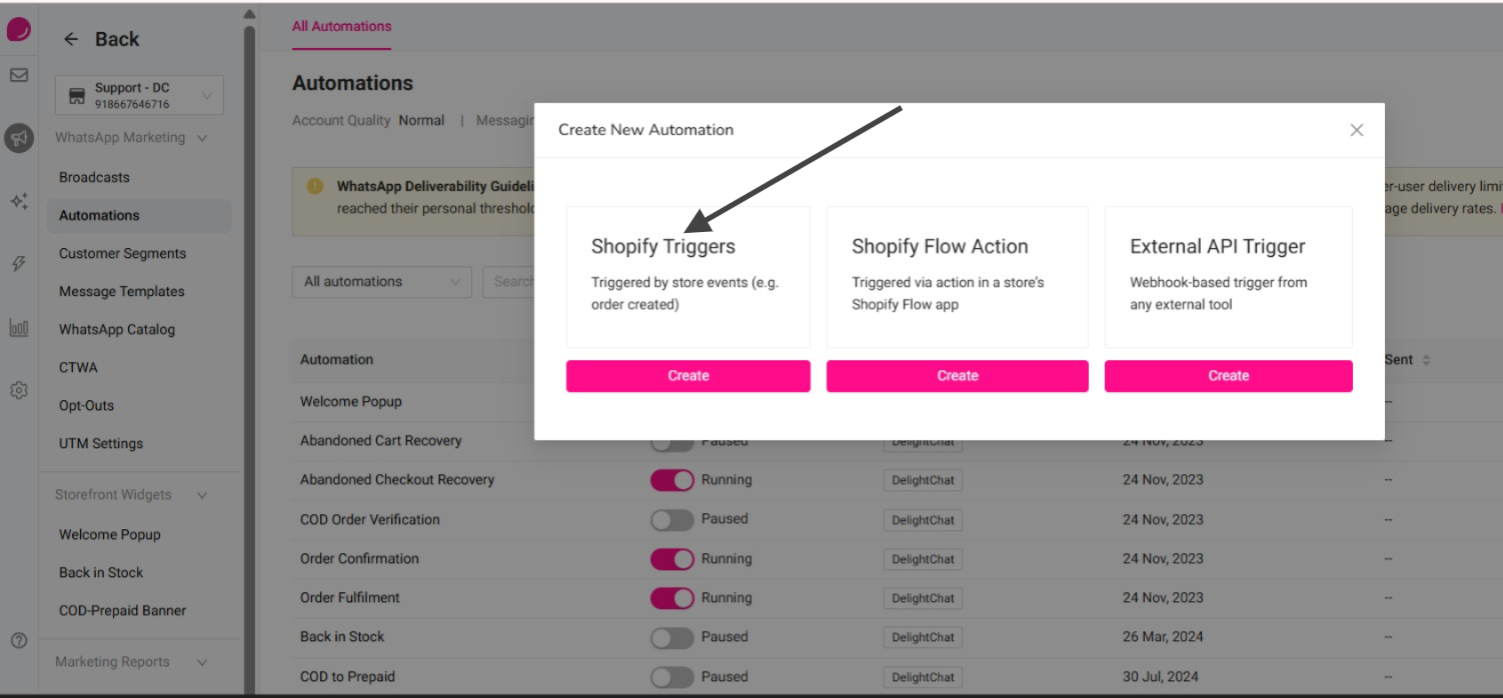Click DelightChat tag in Order Confirmation row
The image size is (1503, 698).
(x=923, y=559)
